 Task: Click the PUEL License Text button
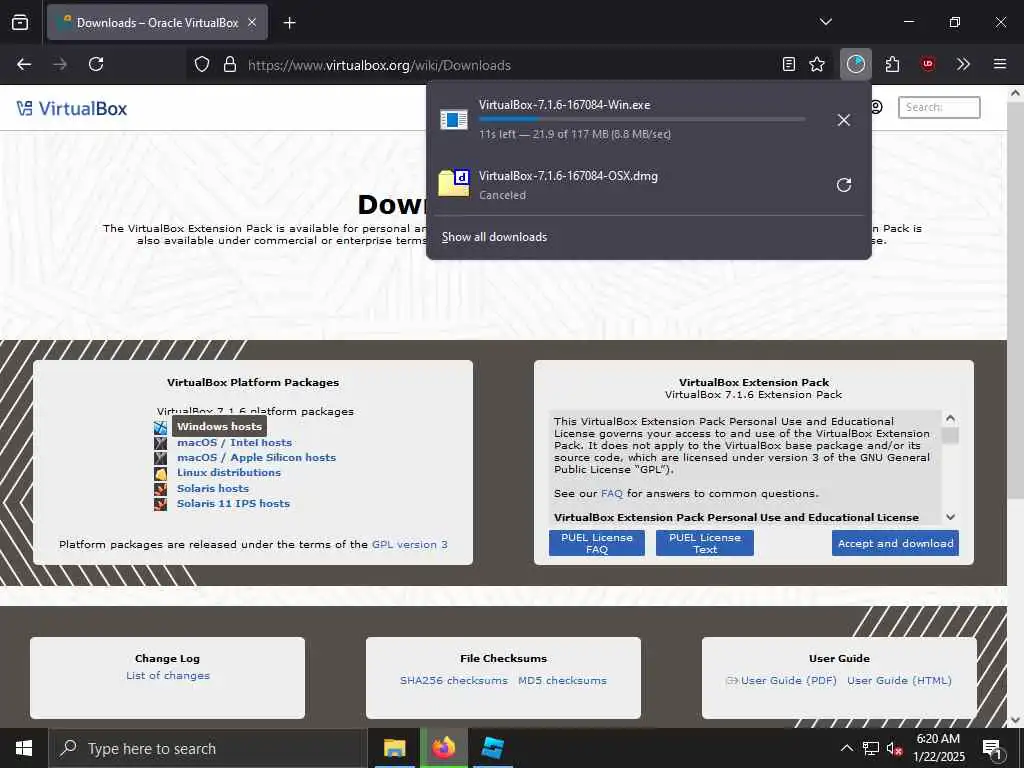pos(705,543)
